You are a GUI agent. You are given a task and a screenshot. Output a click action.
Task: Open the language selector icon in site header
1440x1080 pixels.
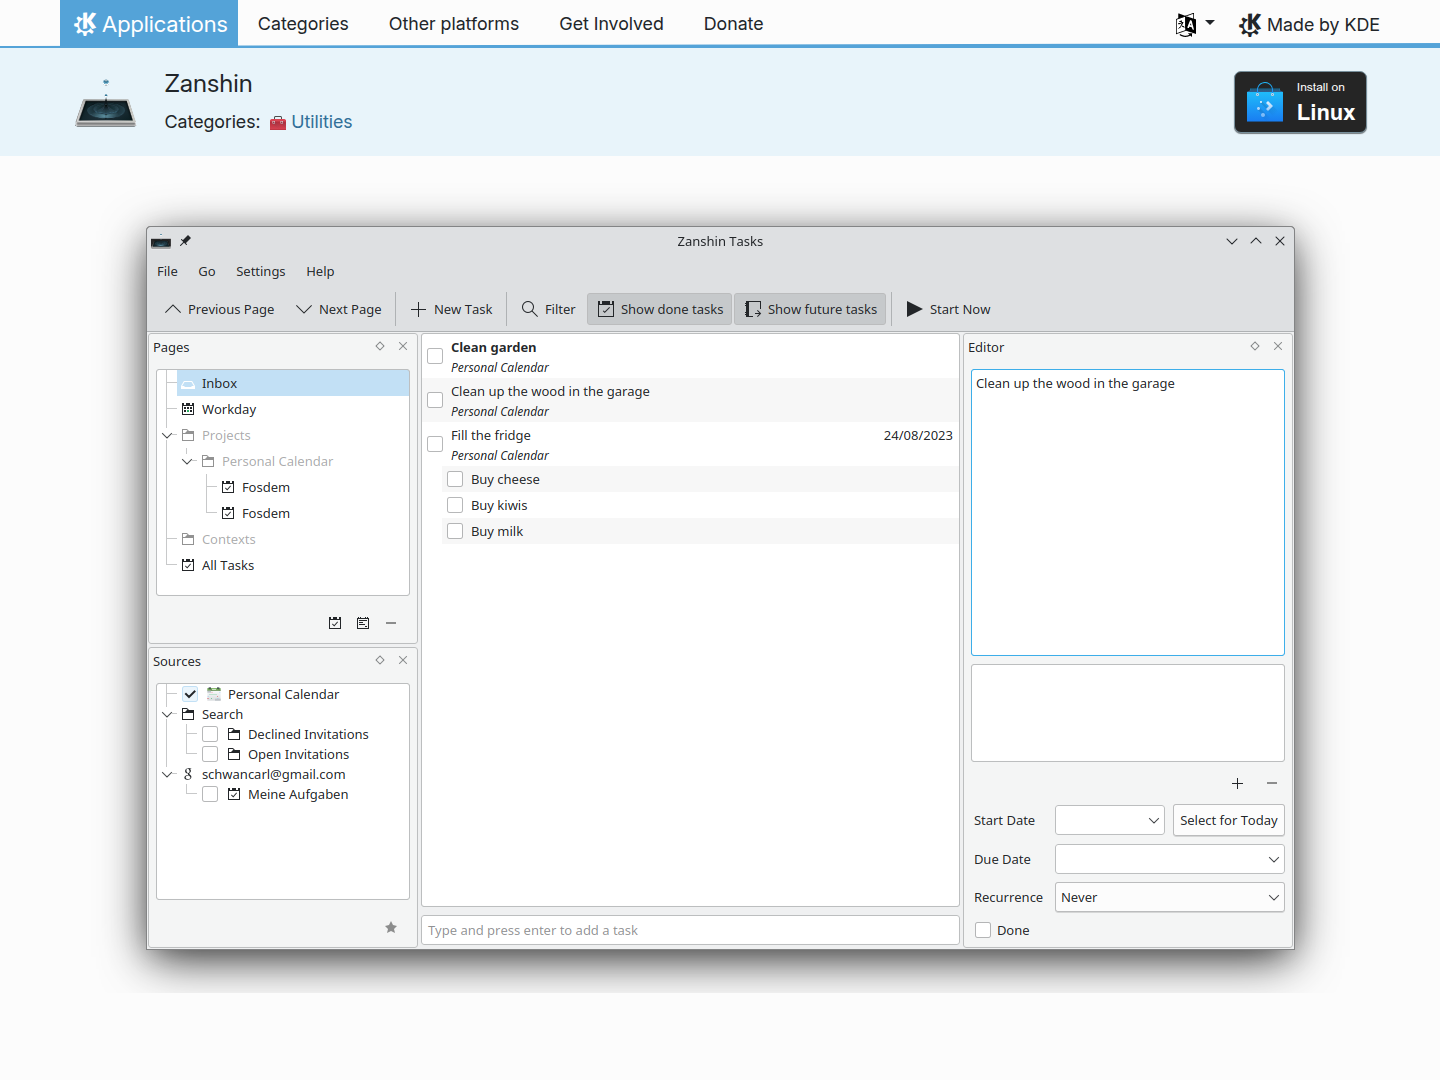pos(1195,24)
